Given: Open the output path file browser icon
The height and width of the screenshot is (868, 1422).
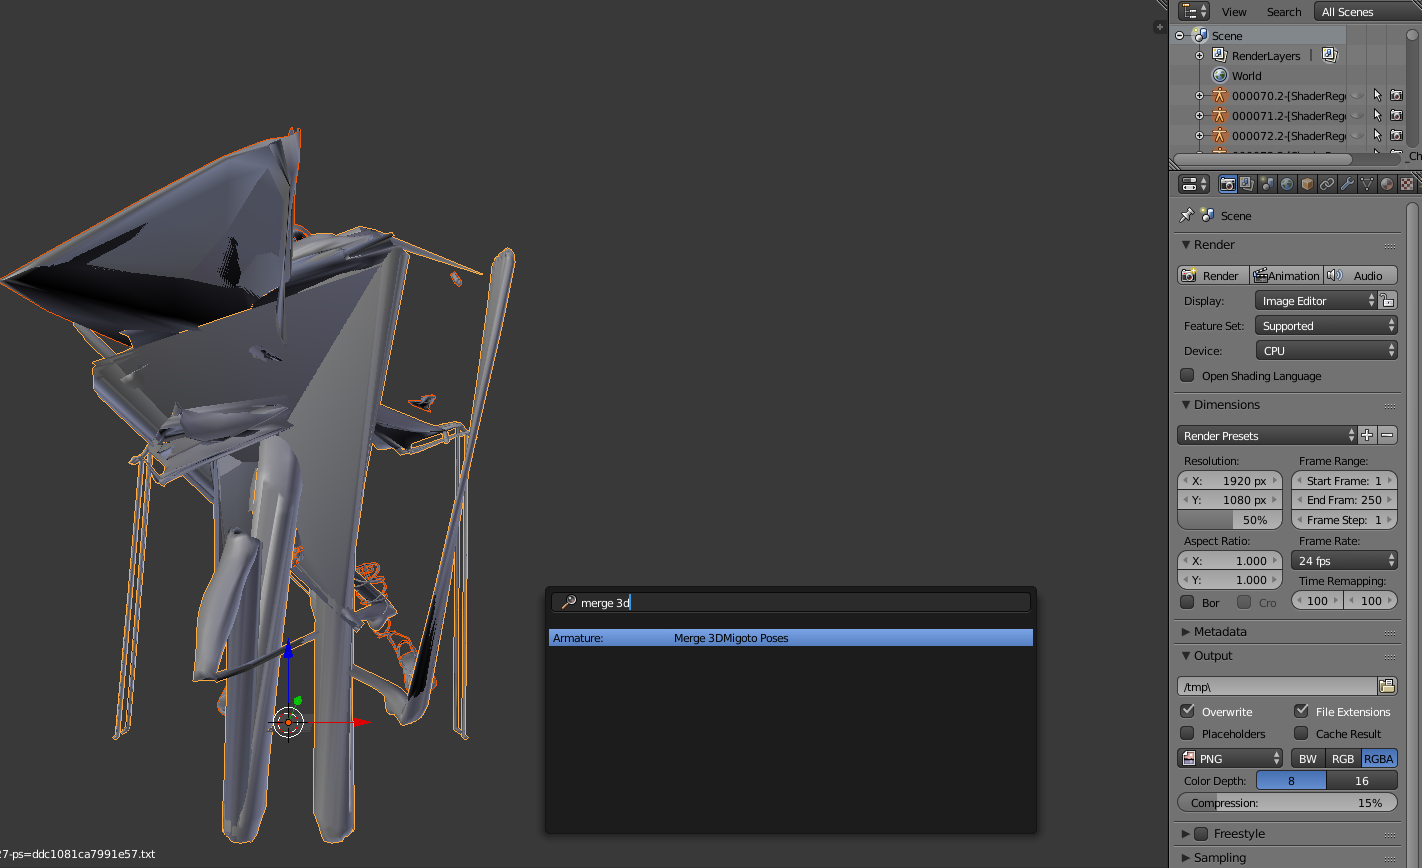Looking at the screenshot, I should click(x=1387, y=686).
